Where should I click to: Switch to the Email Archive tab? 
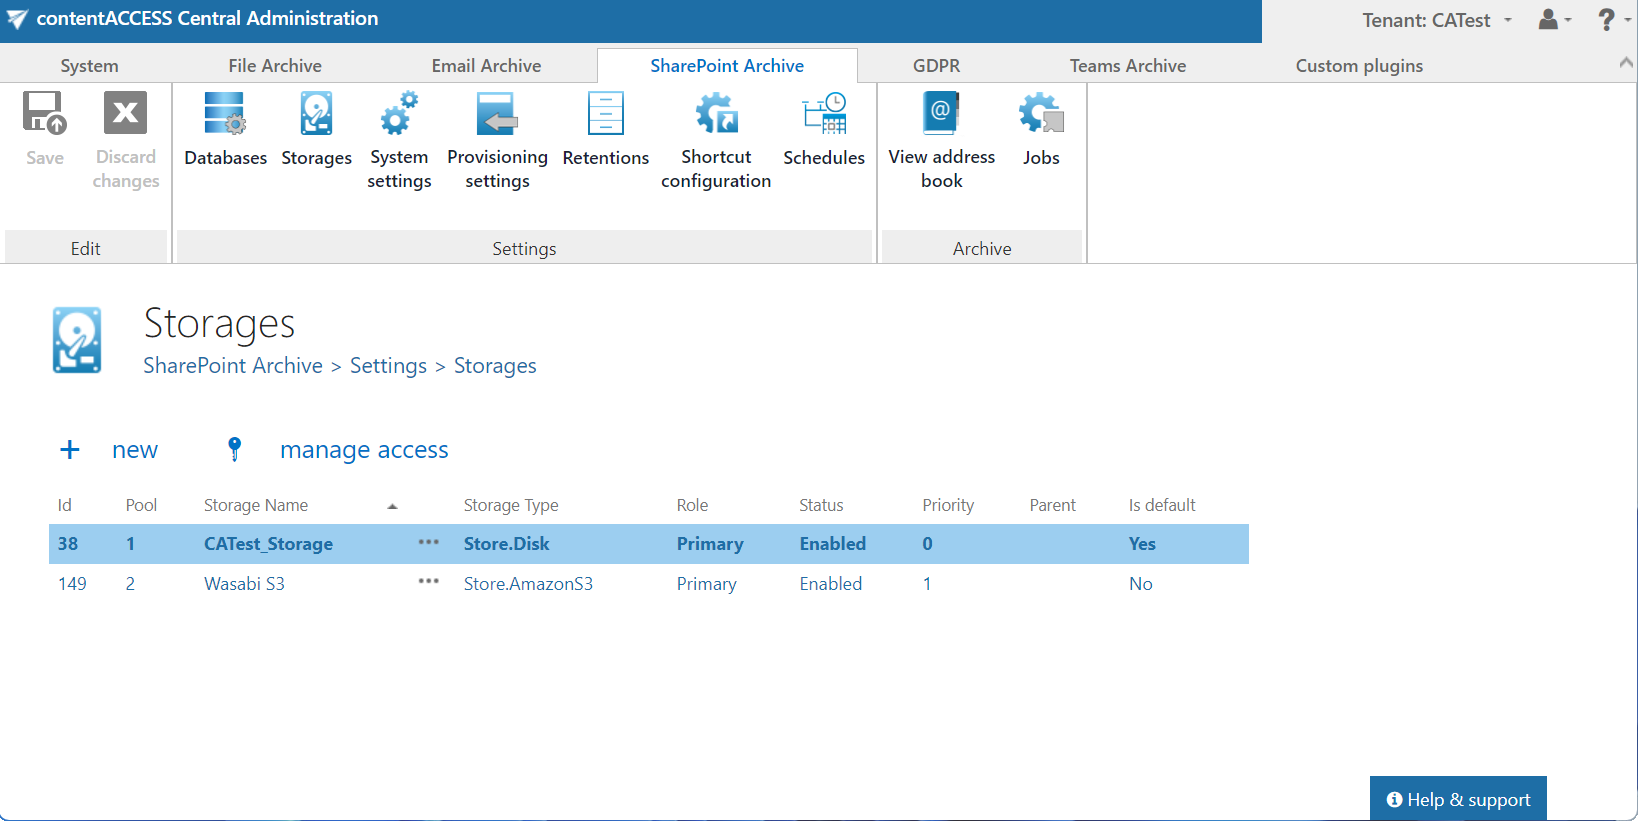point(486,66)
